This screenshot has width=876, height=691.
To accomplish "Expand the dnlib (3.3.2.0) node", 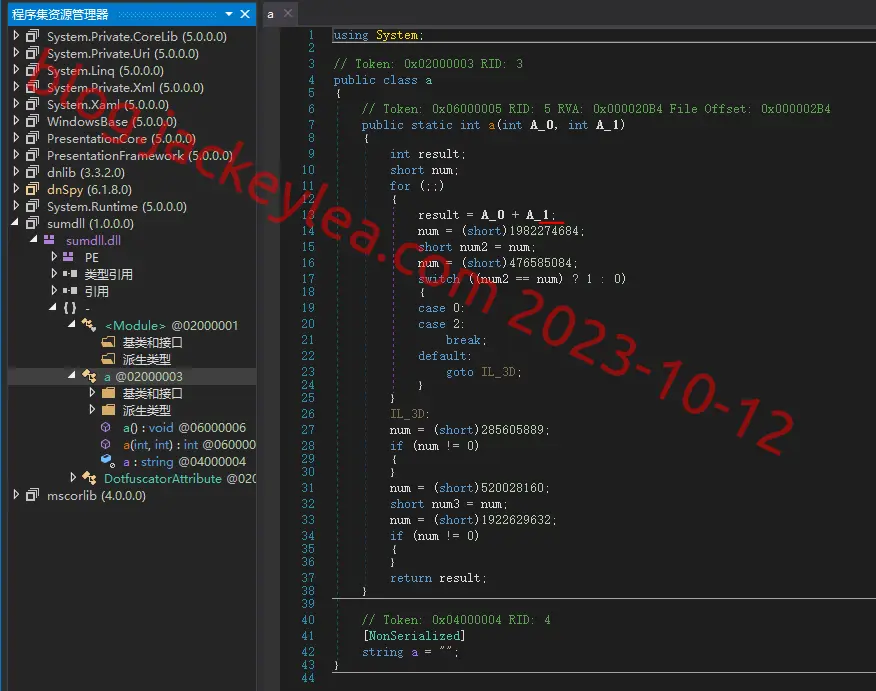I will click(16, 172).
